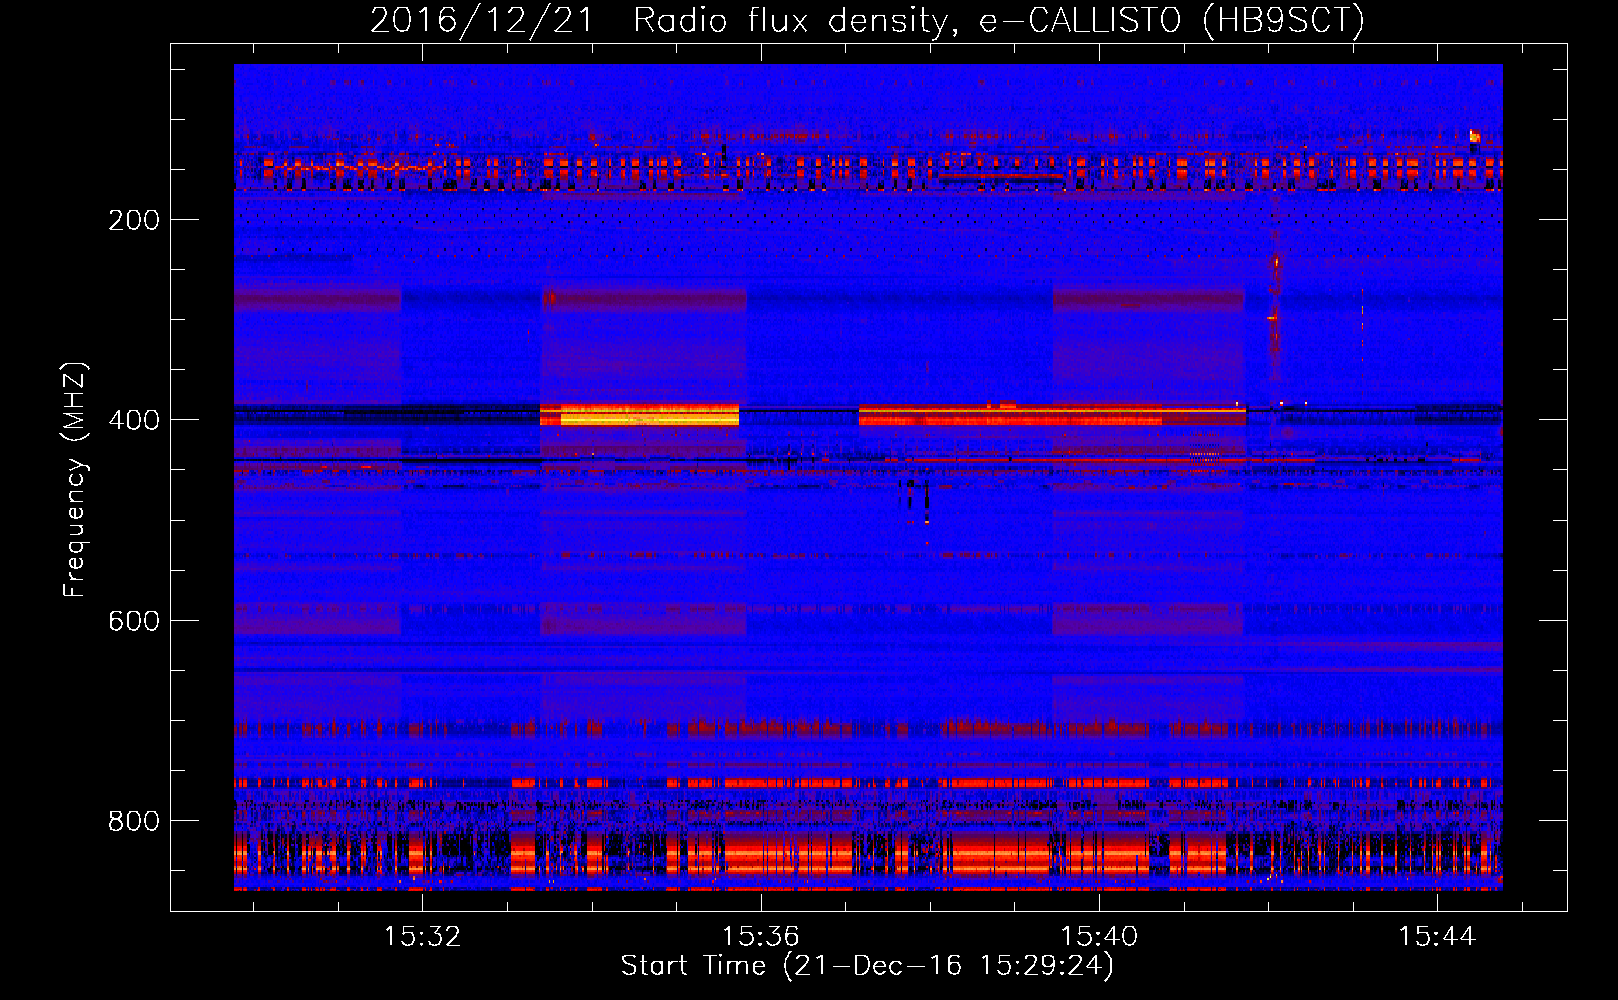
Task: Click the plot title 'Radio flux density, e-CALLISTO (HB9SCT)'
Action: (999, 20)
